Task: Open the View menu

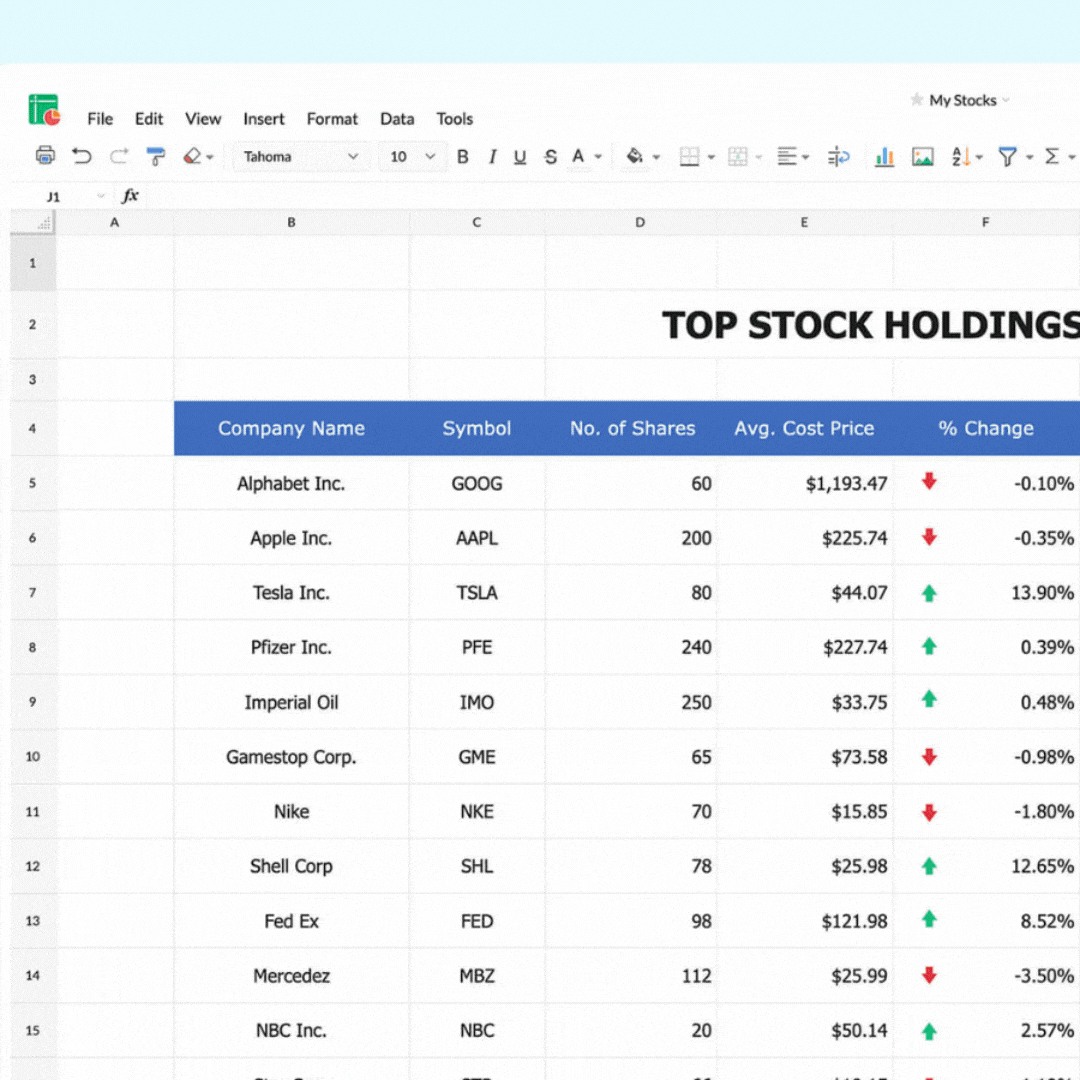Action: click(202, 118)
